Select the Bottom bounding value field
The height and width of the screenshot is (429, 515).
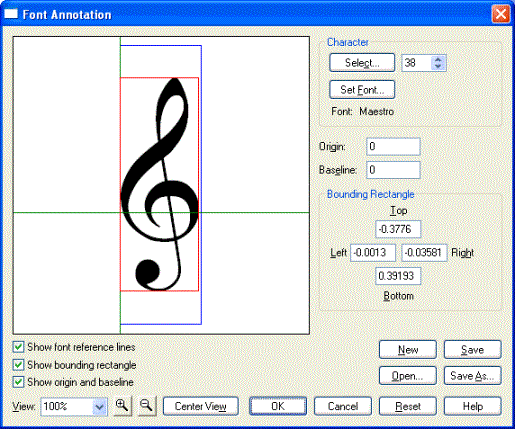pyautogui.click(x=398, y=276)
